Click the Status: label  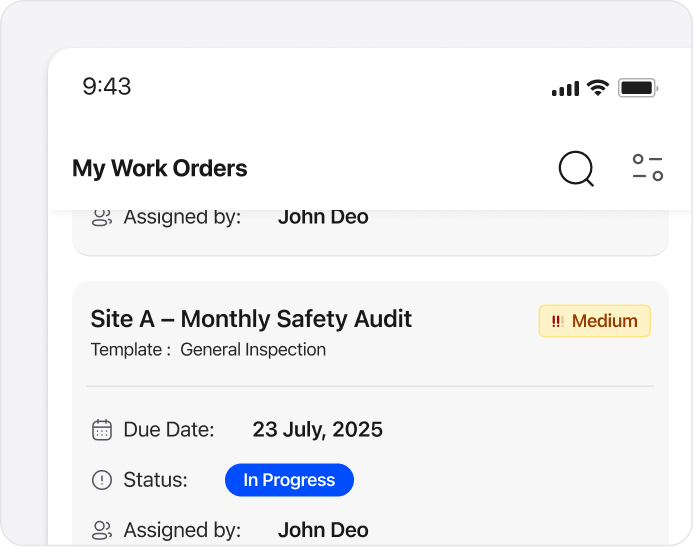pyautogui.click(x=156, y=480)
